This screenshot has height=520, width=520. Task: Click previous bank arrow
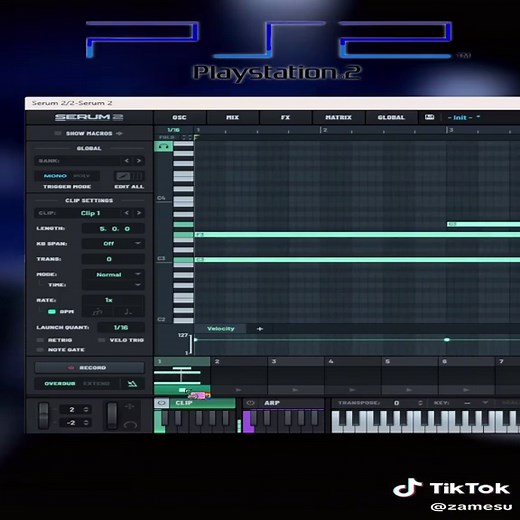[x=127, y=161]
